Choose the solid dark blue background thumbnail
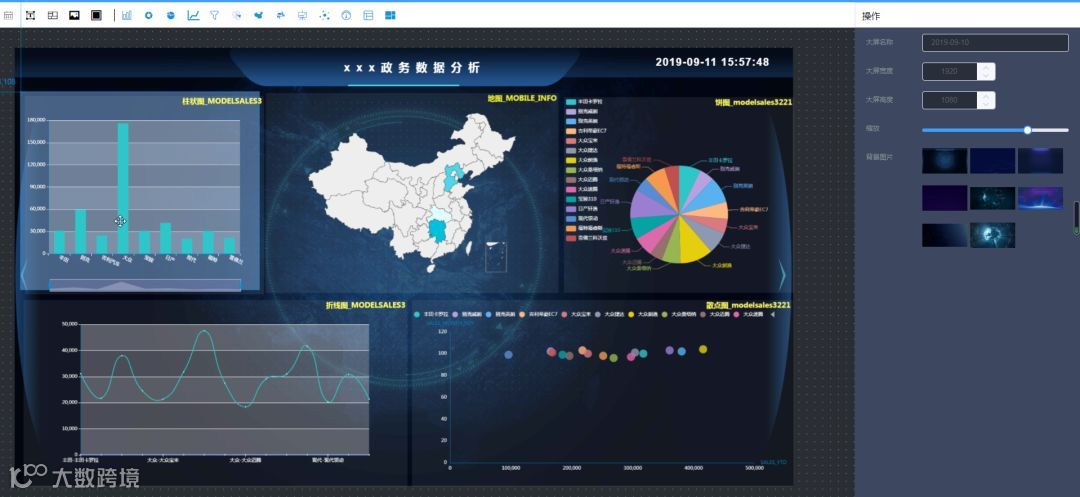 click(x=993, y=160)
